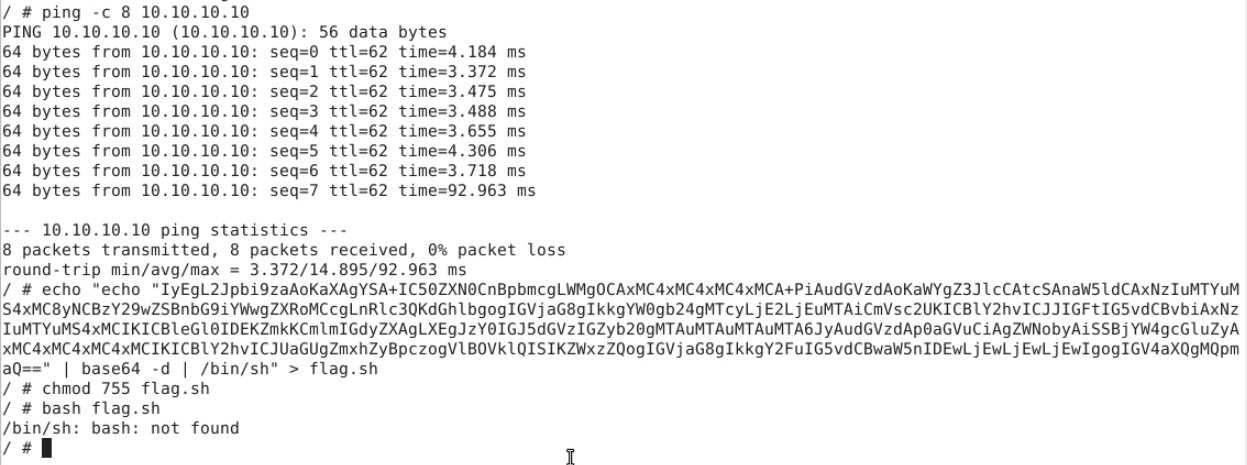Click the 8 packets transmitted summary line
The width and height of the screenshot is (1247, 465).
point(283,250)
